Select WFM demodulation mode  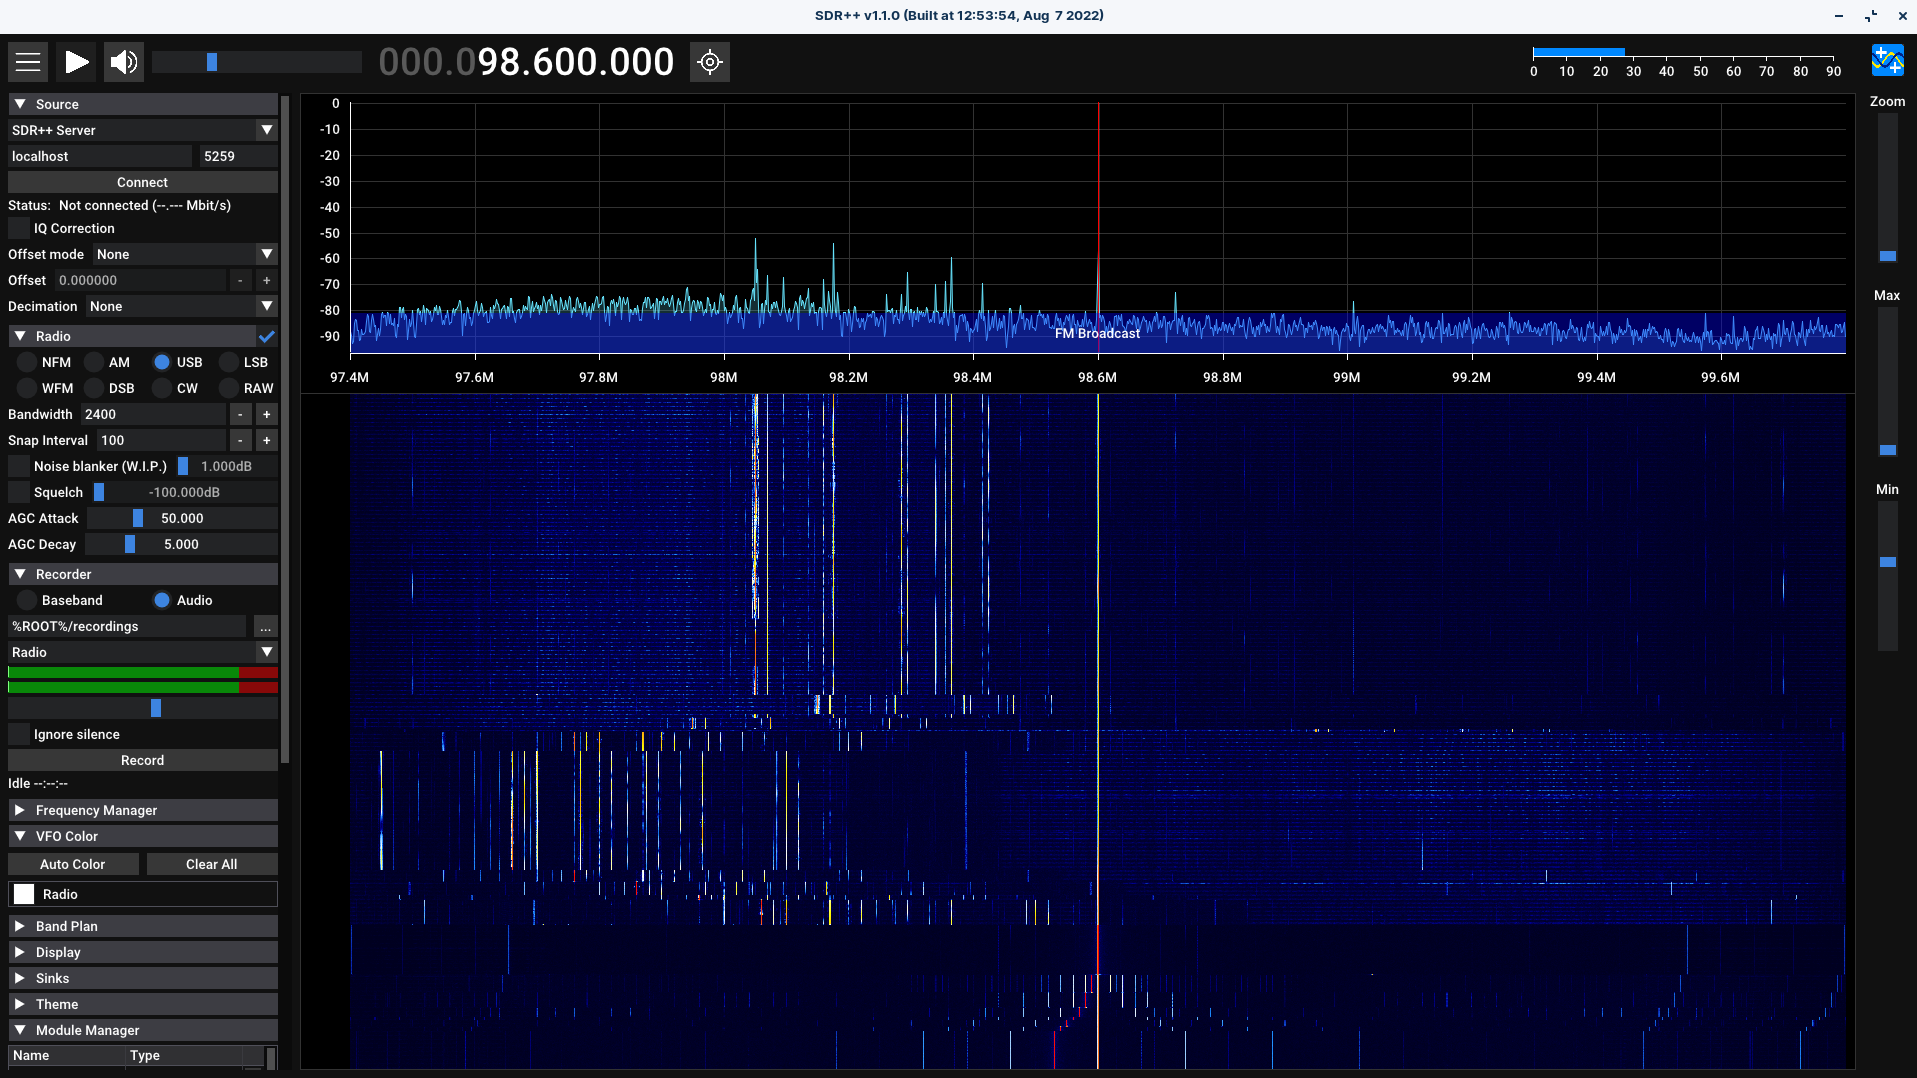(28, 388)
